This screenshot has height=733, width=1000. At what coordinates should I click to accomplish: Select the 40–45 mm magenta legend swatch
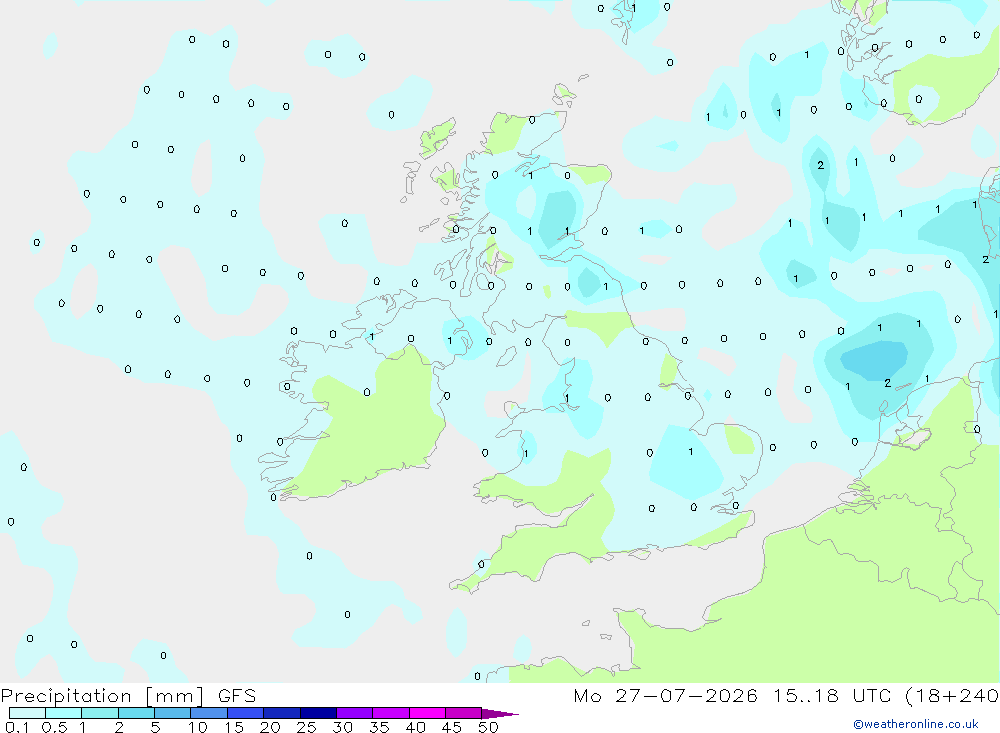coord(427,713)
